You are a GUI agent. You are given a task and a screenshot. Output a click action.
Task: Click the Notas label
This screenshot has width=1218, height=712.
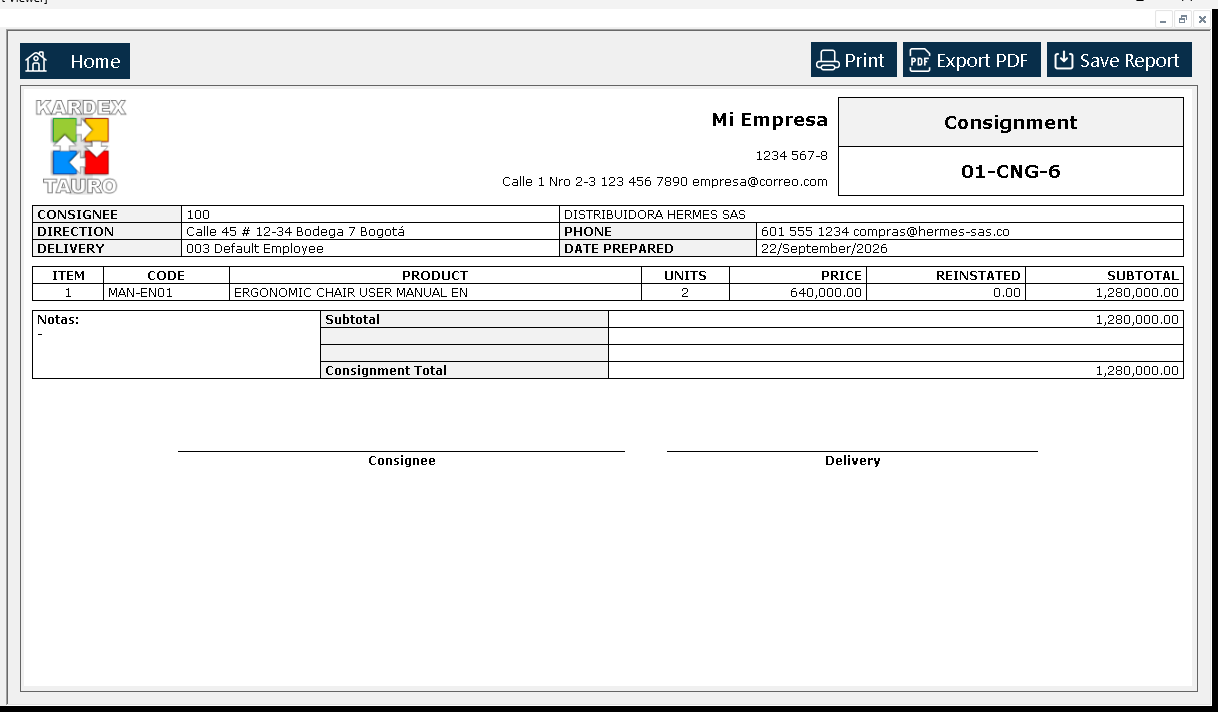click(57, 320)
